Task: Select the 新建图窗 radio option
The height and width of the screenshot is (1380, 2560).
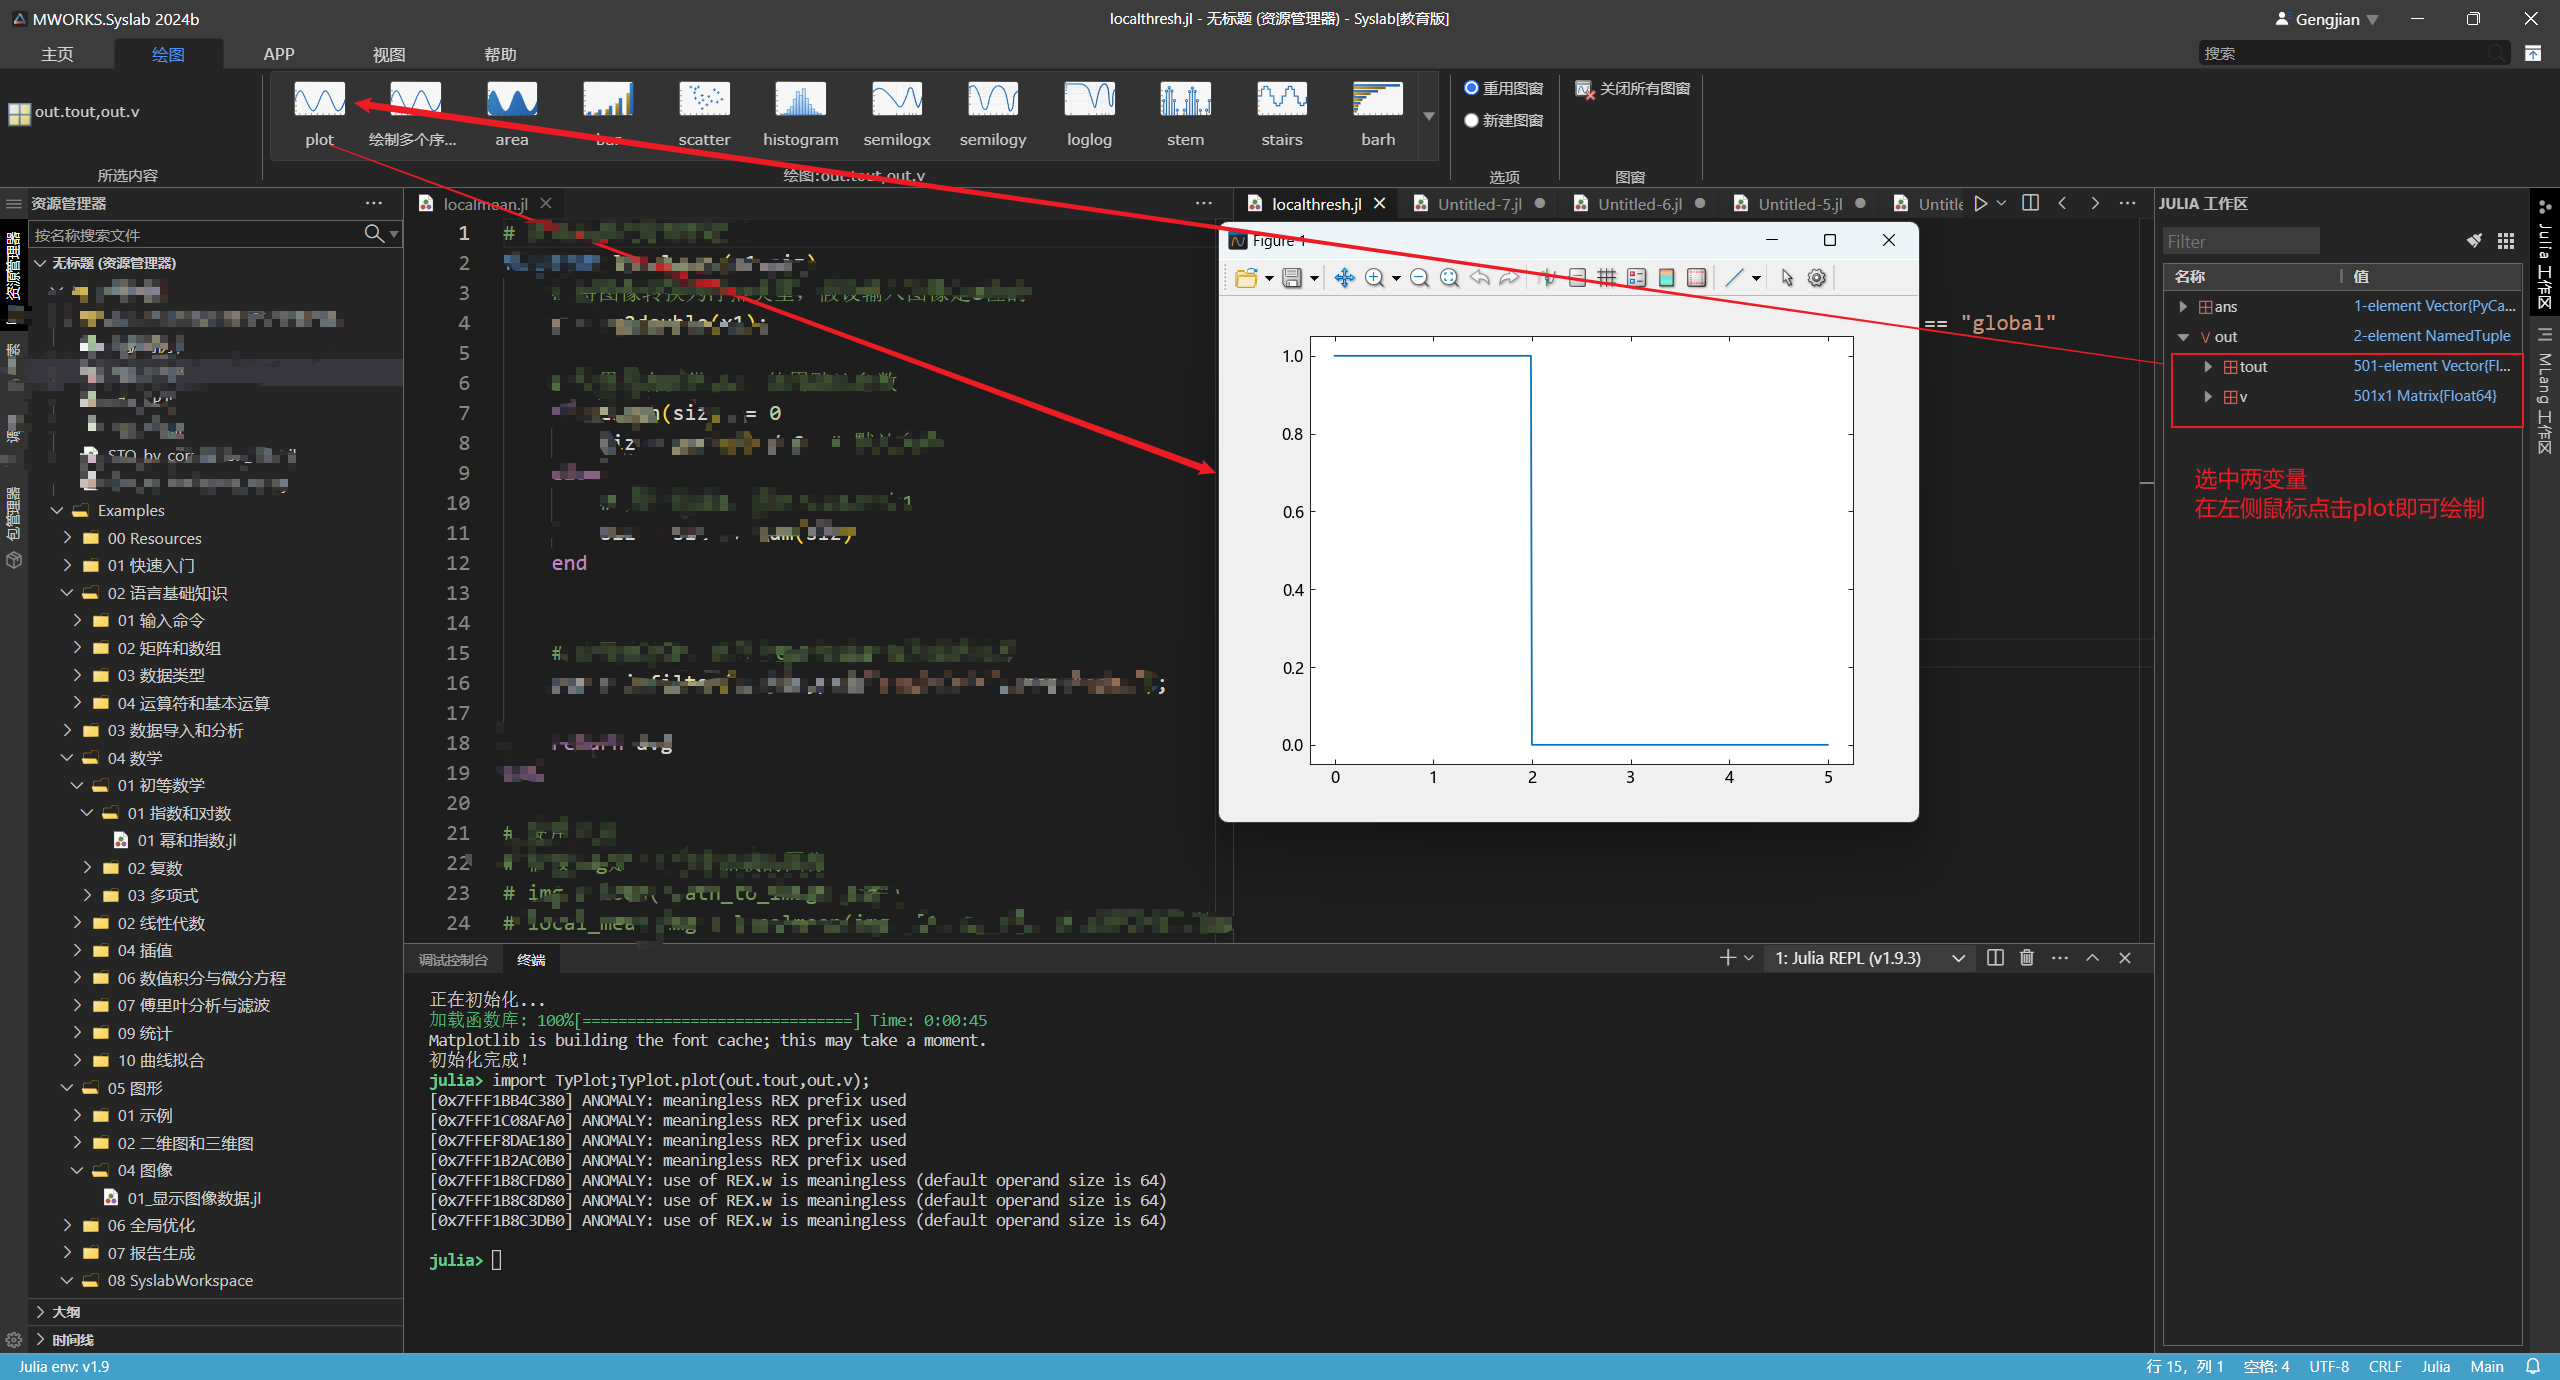Action: click(x=1503, y=120)
